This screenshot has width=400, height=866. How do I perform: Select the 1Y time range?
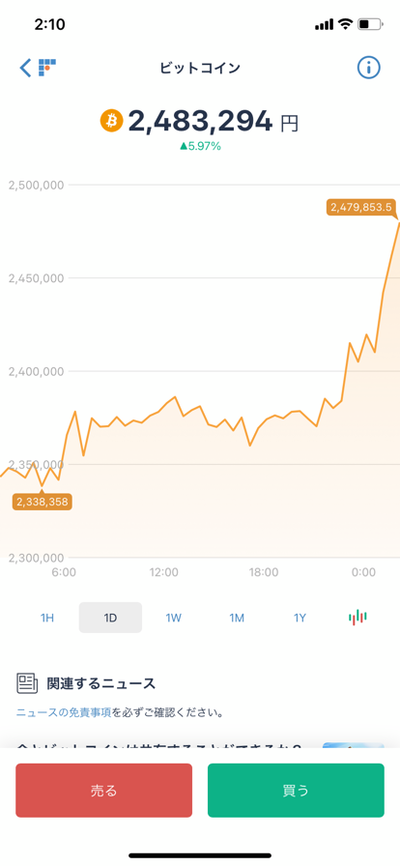click(x=299, y=617)
